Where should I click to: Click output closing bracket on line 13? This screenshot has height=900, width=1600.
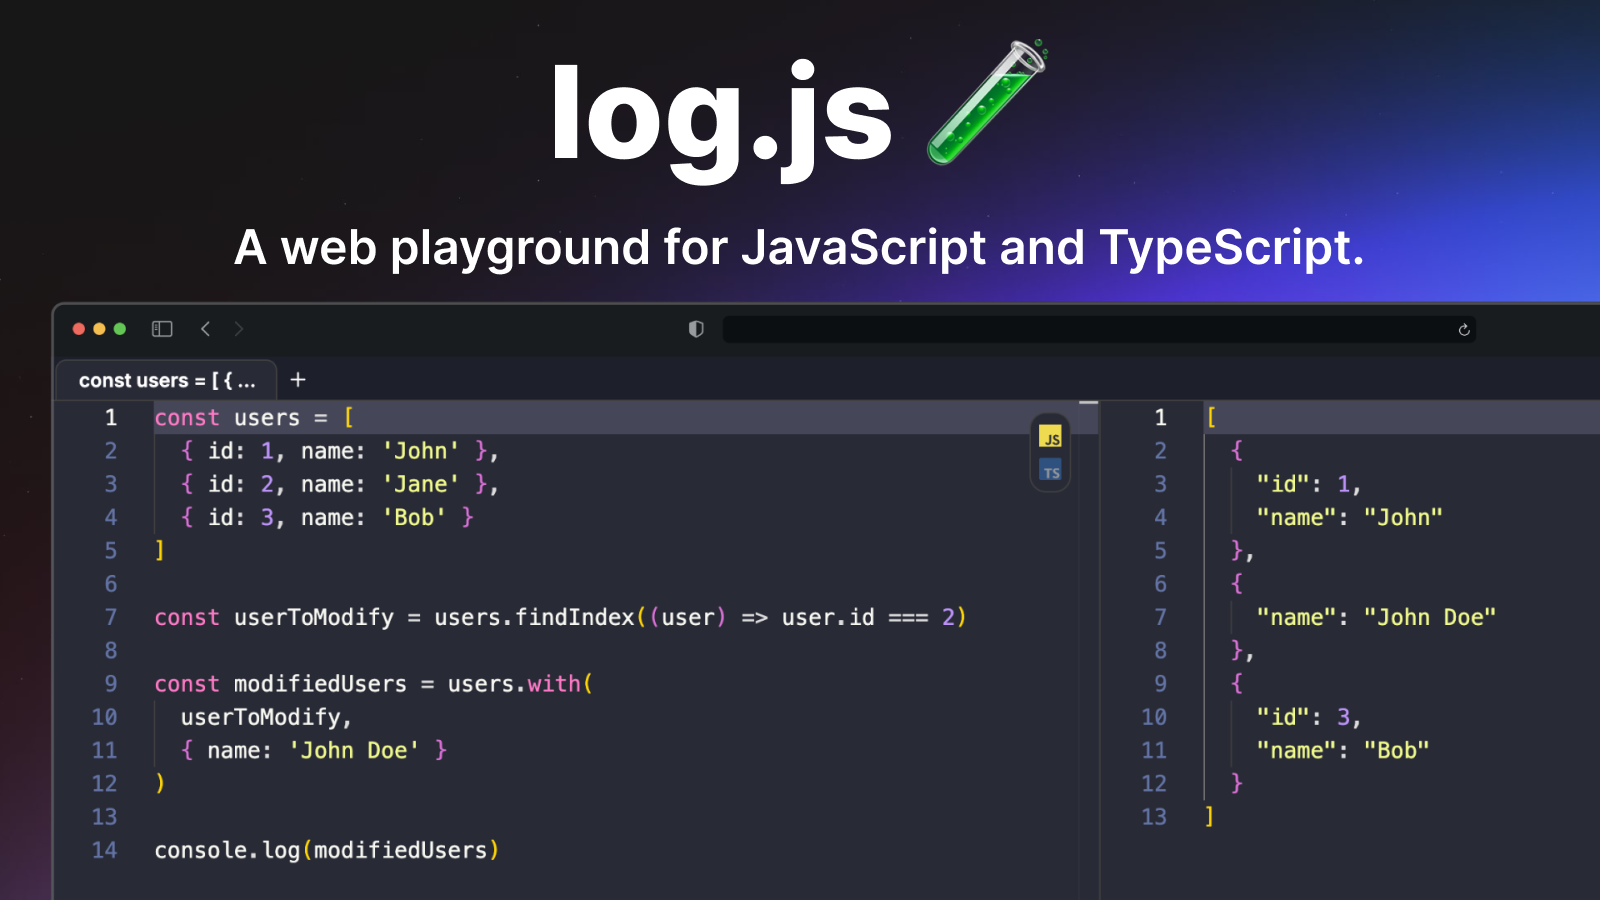1209,817
